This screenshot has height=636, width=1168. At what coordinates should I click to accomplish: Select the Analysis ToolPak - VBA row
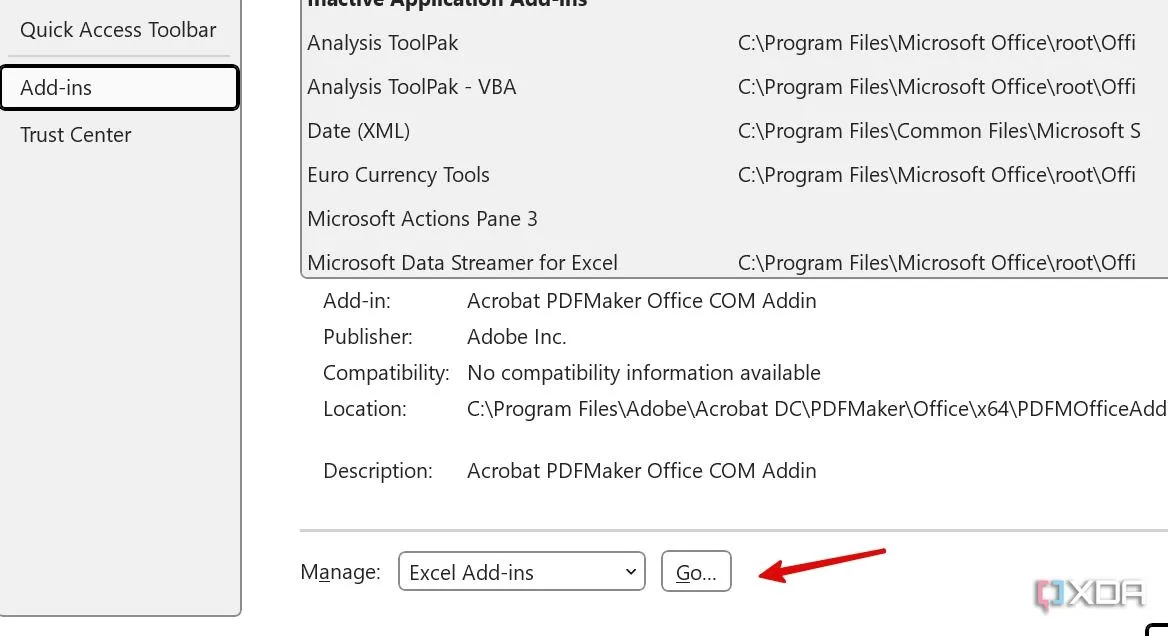pos(734,87)
